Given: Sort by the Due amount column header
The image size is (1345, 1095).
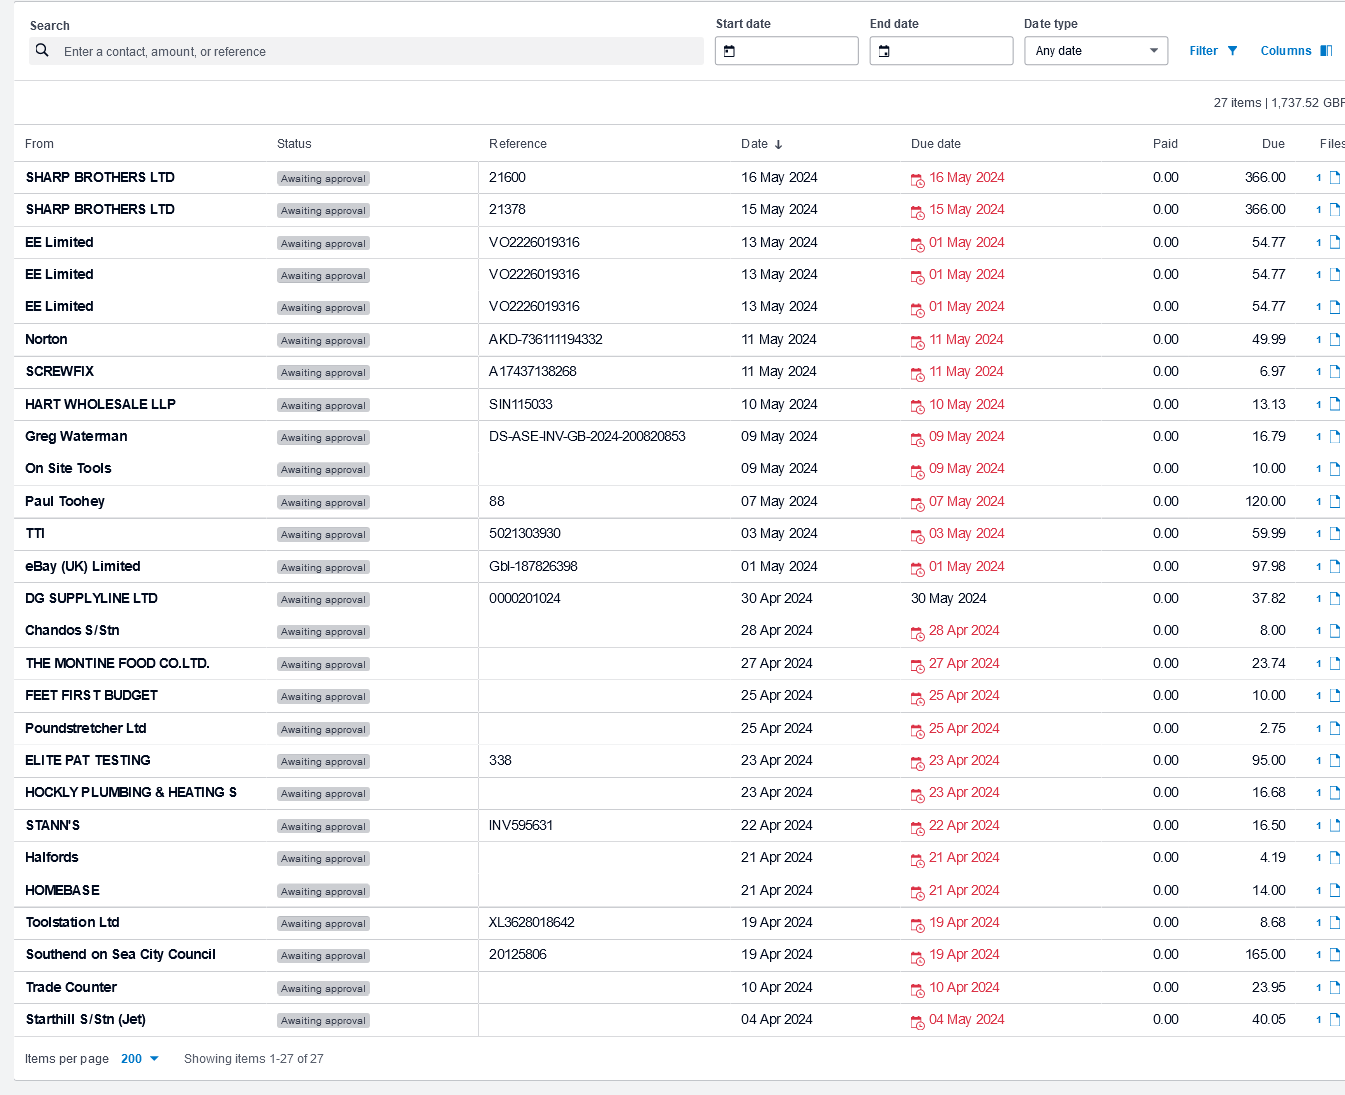Looking at the screenshot, I should click(1273, 144).
